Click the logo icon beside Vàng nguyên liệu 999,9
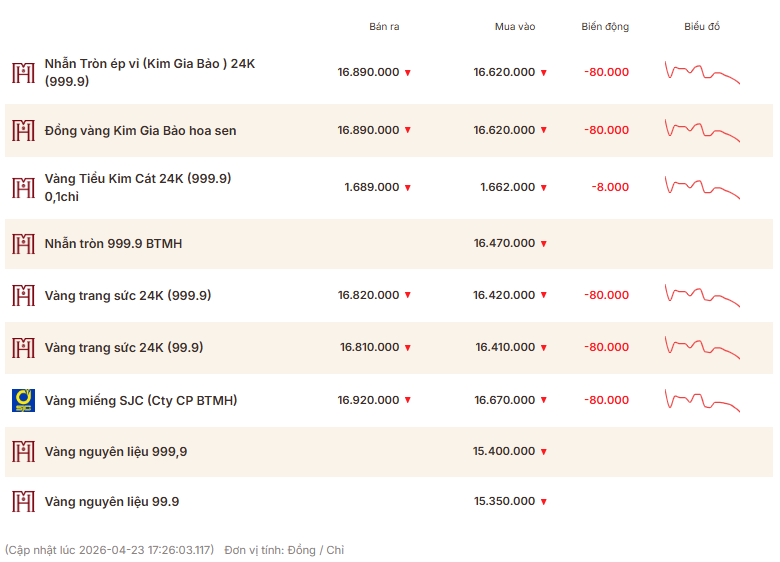Image resolution: width=780 pixels, height=562 pixels. pyautogui.click(x=23, y=451)
